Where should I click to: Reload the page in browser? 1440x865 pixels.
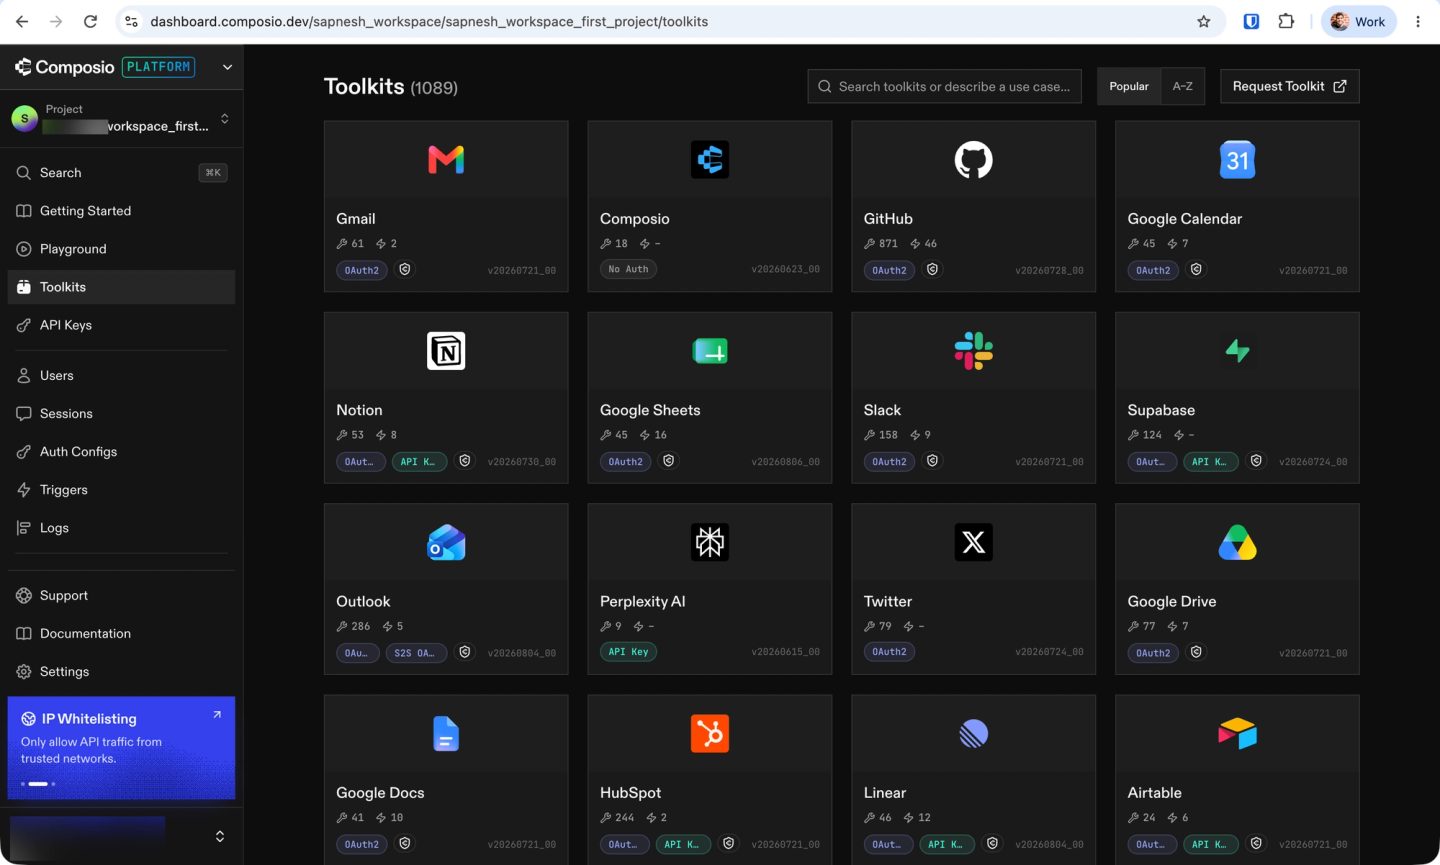pos(90,21)
